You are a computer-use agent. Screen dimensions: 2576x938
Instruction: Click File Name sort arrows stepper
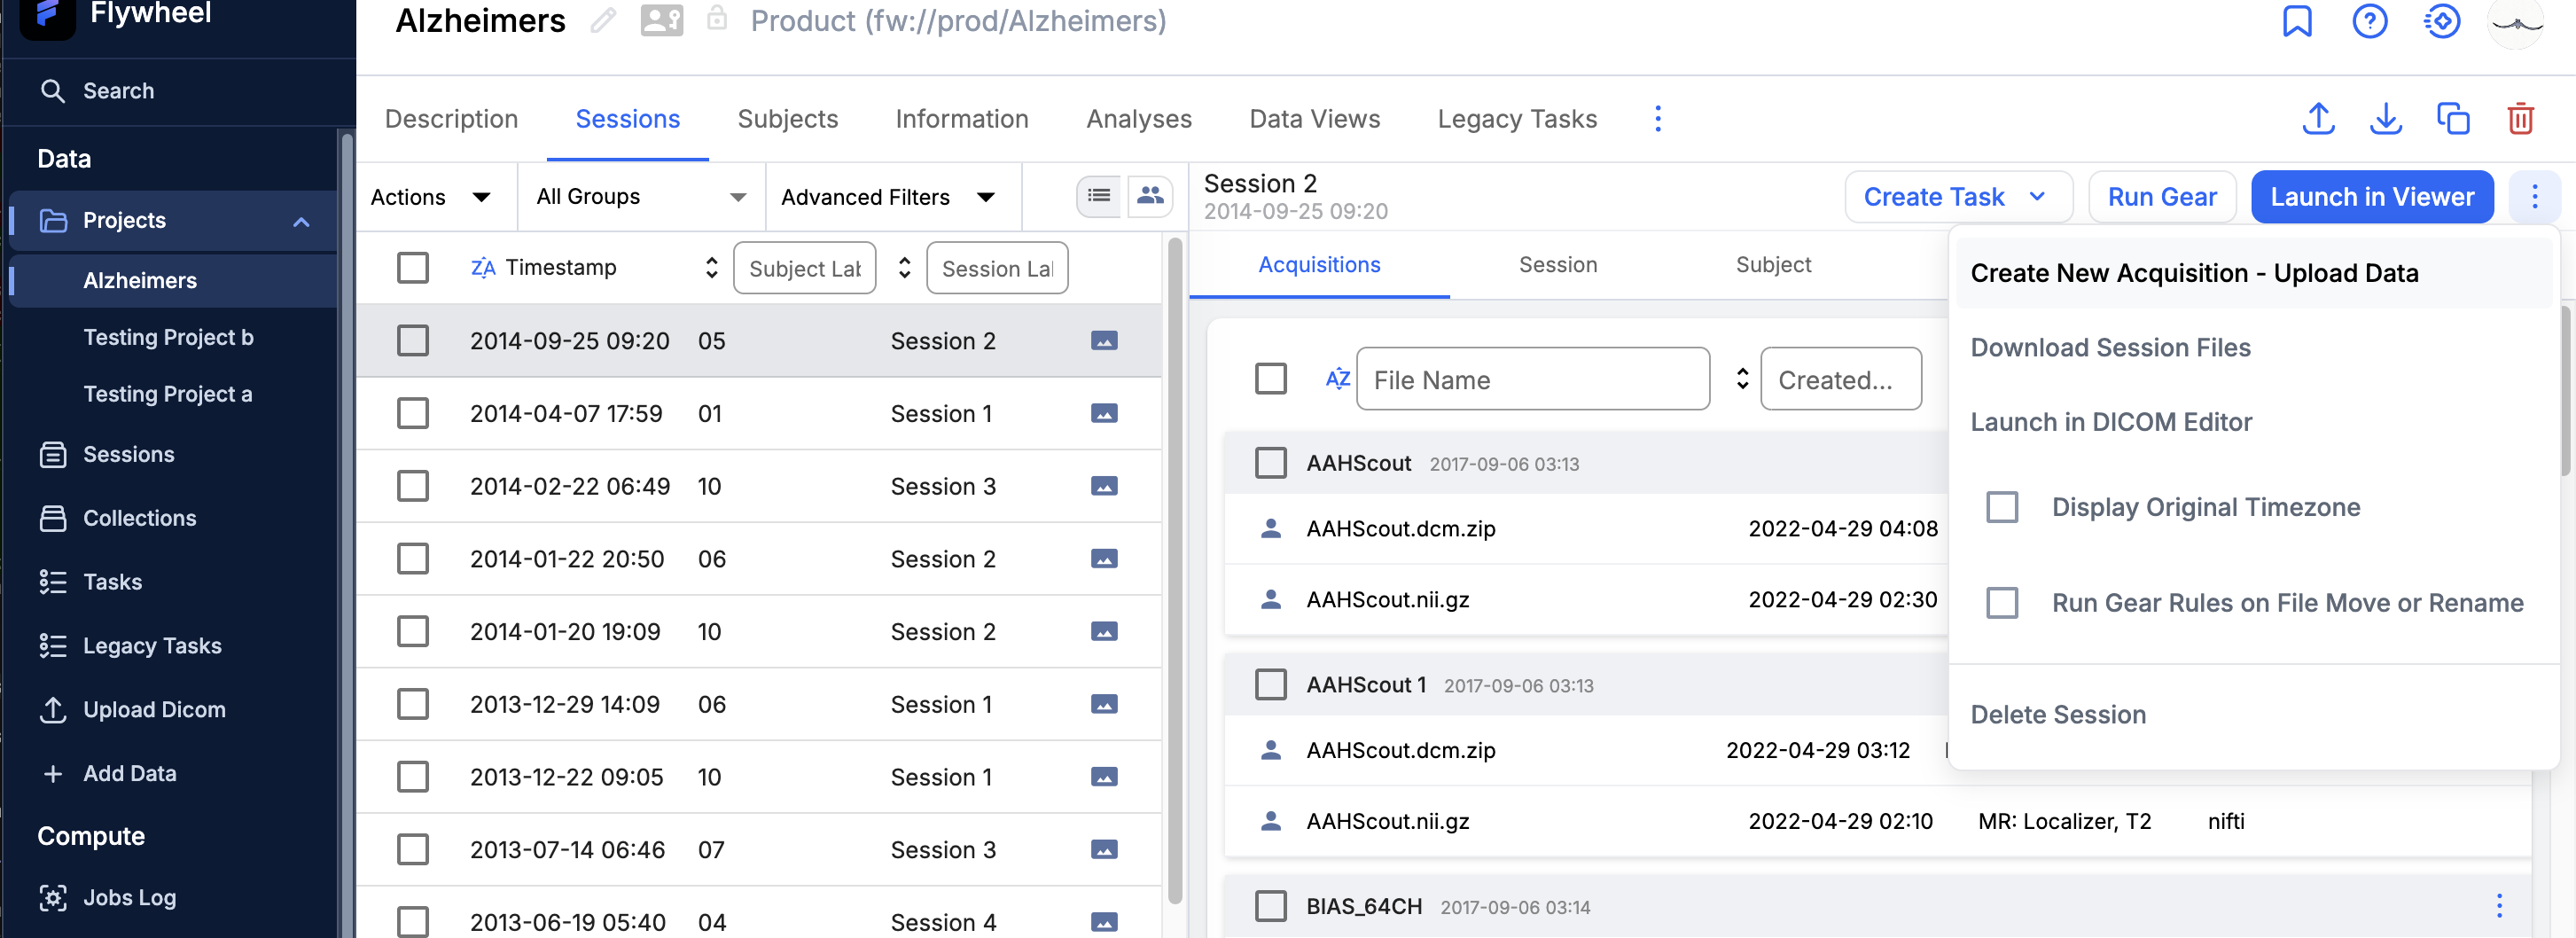[1742, 379]
